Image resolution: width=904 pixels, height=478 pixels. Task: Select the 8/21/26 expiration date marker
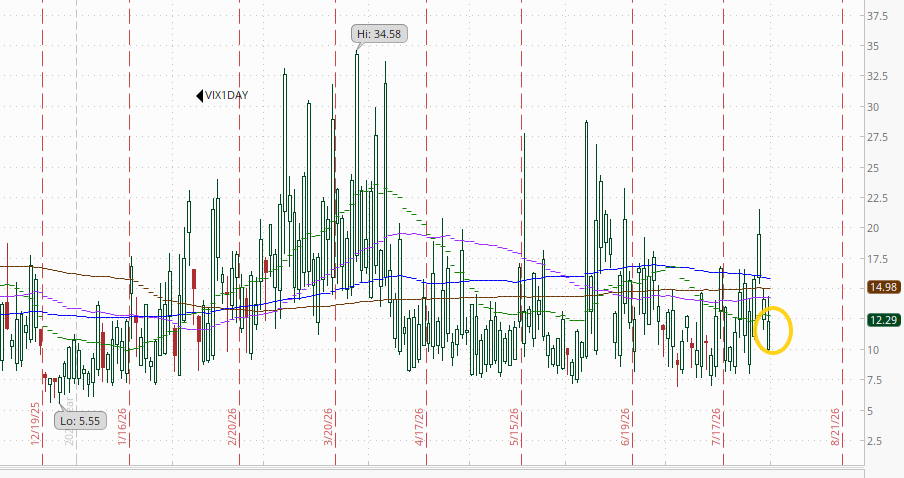click(x=835, y=427)
